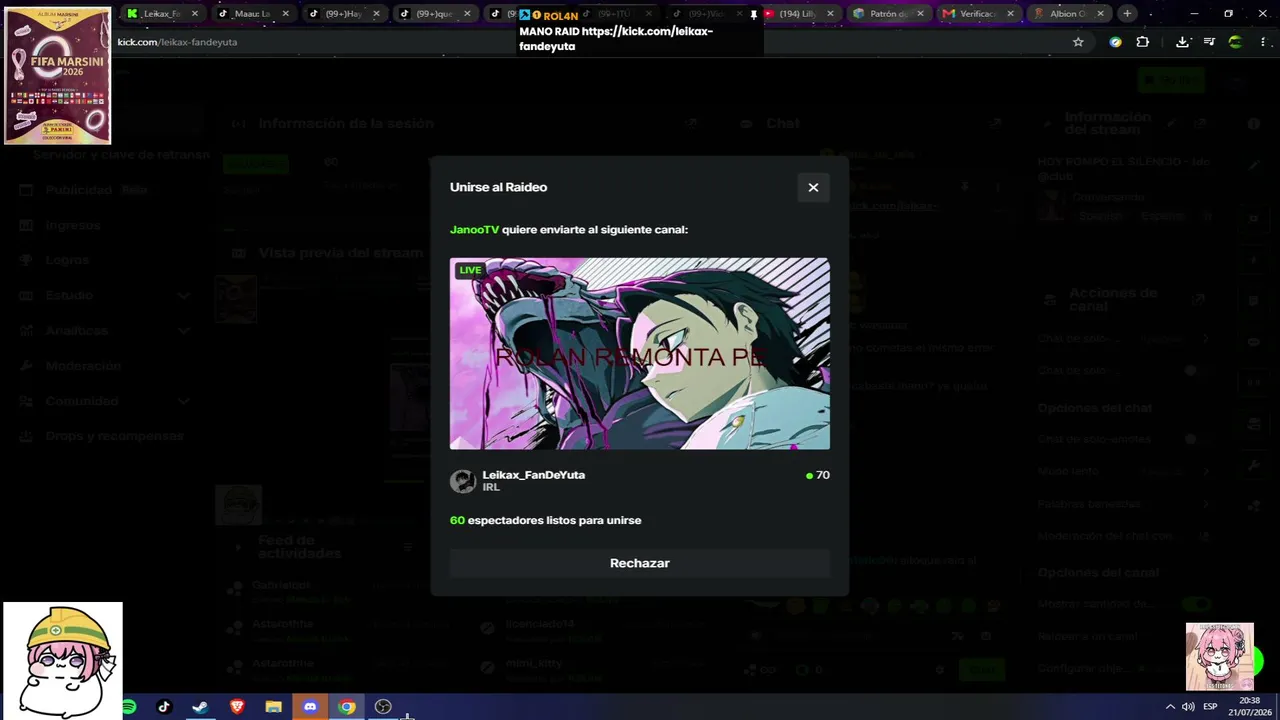
Task: Open the Leikax_FanDeYuta channel name
Action: (x=534, y=475)
